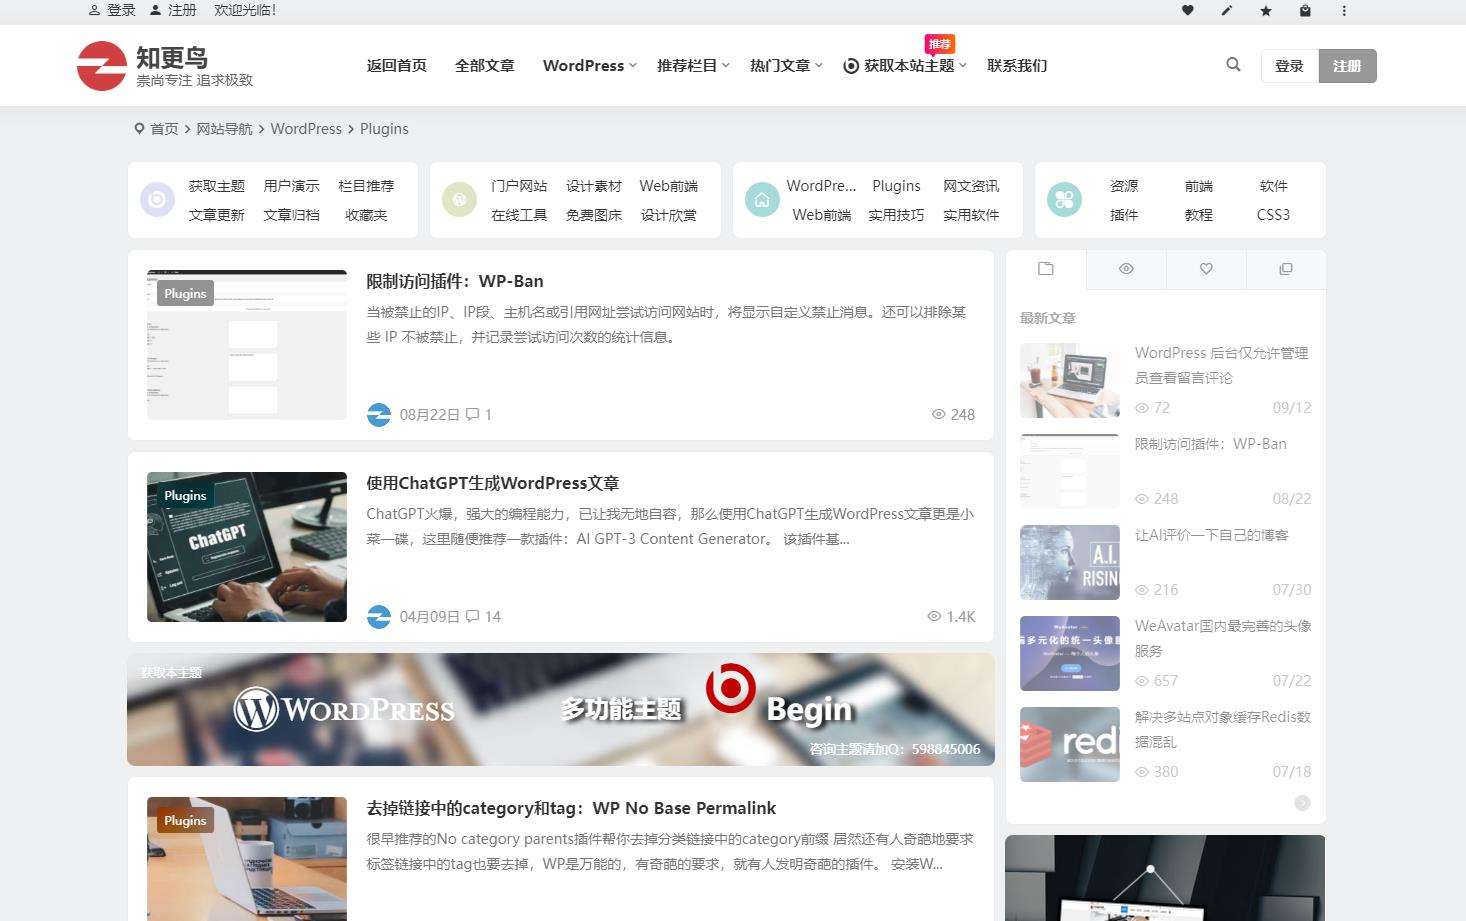Switch sidebar to the eye (views) tab

point(1126,269)
